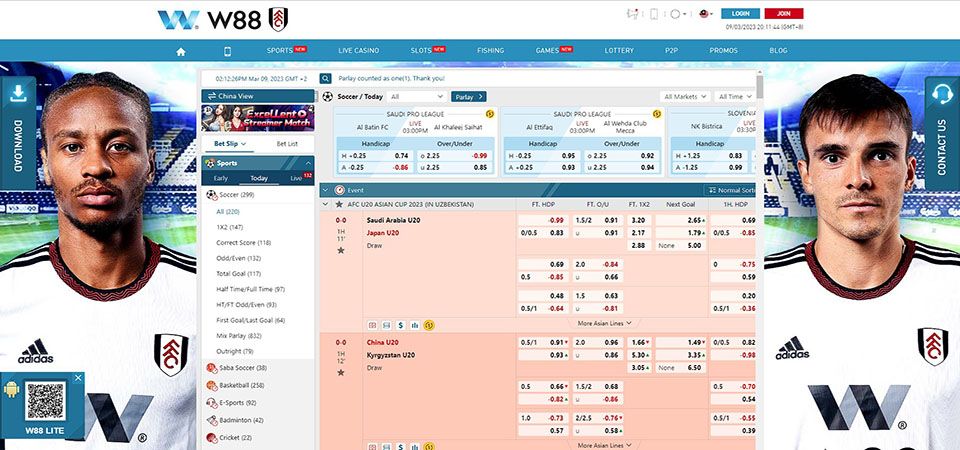The width and height of the screenshot is (960, 450).
Task: Open the Lottery menu
Action: (x=619, y=51)
